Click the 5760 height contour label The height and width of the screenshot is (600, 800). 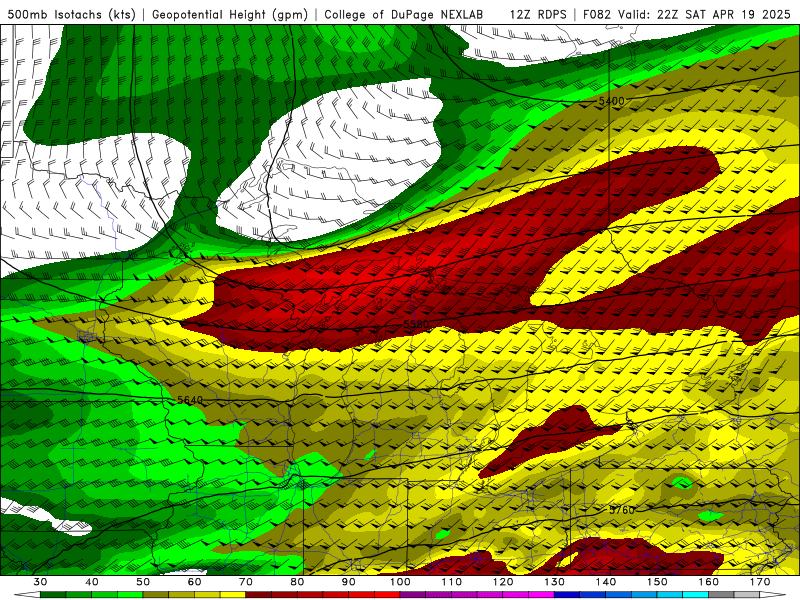coord(622,510)
